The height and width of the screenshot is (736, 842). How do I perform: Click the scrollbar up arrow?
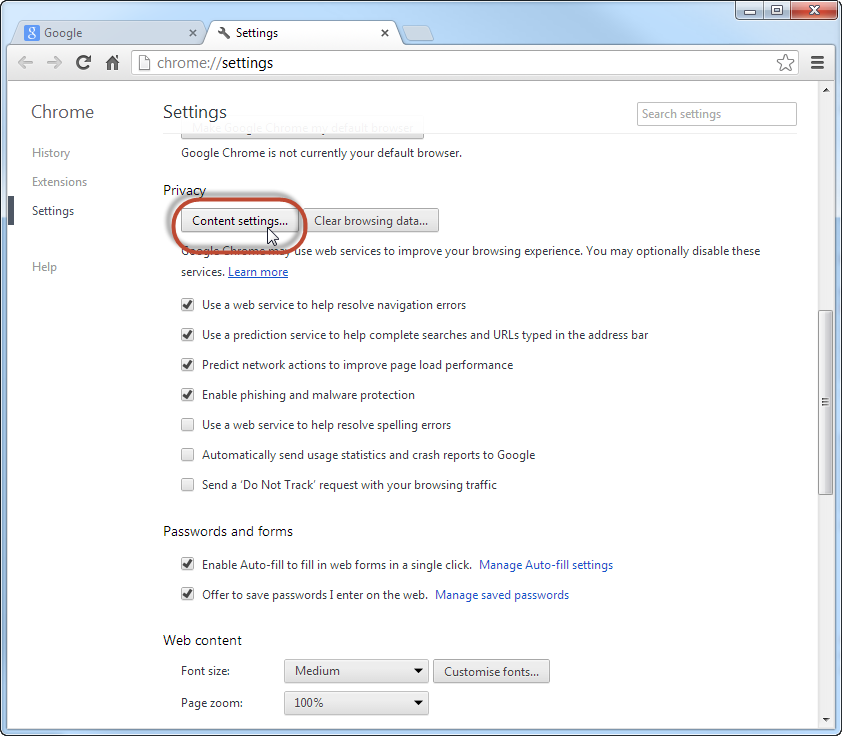click(x=825, y=90)
